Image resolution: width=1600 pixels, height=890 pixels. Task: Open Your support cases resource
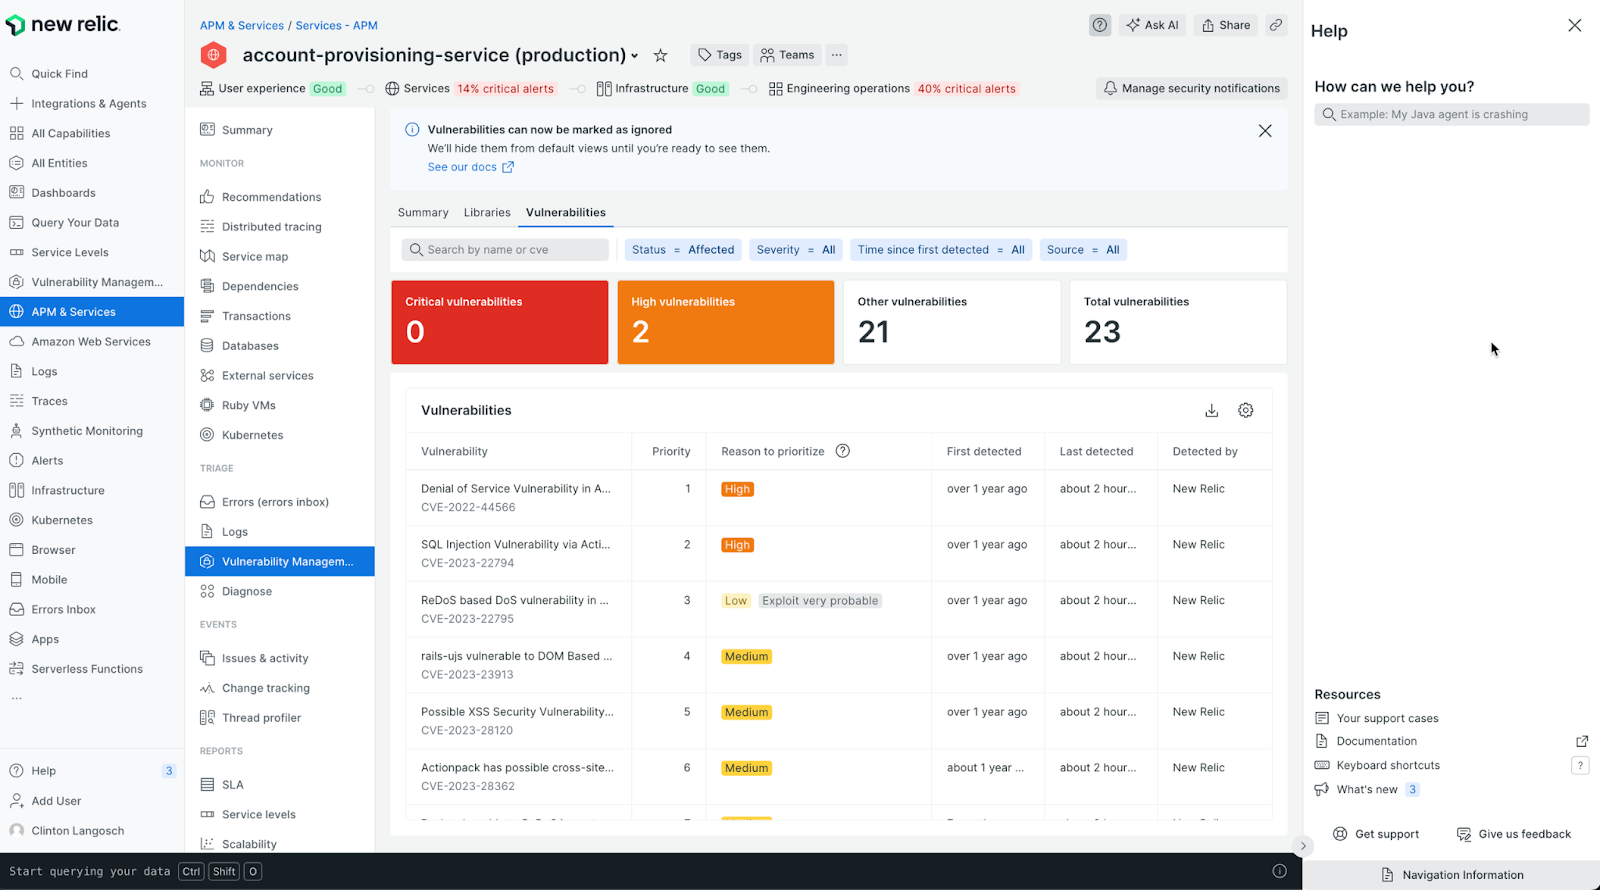coord(1377,719)
